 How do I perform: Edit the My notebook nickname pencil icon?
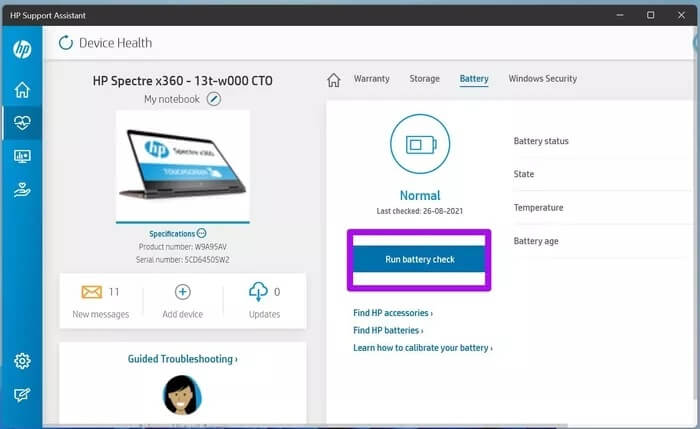pos(214,99)
